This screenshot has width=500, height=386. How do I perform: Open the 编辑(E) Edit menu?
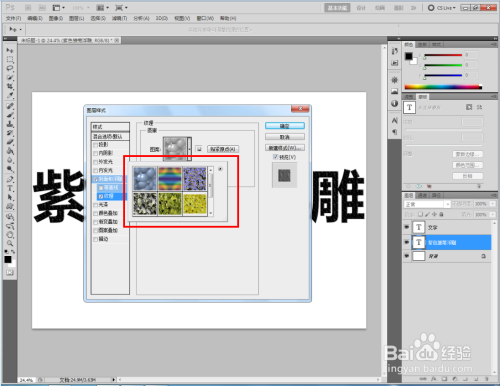click(x=35, y=18)
